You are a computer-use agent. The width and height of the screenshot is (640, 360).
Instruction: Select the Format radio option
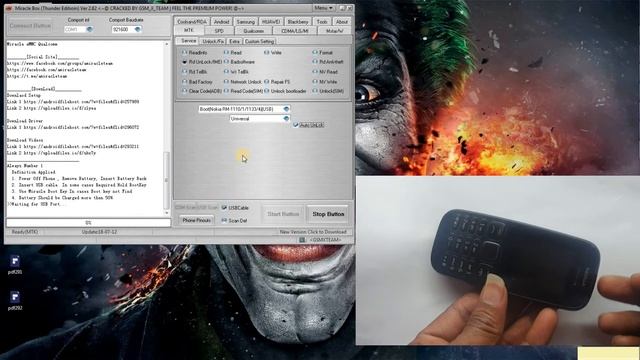click(315, 52)
